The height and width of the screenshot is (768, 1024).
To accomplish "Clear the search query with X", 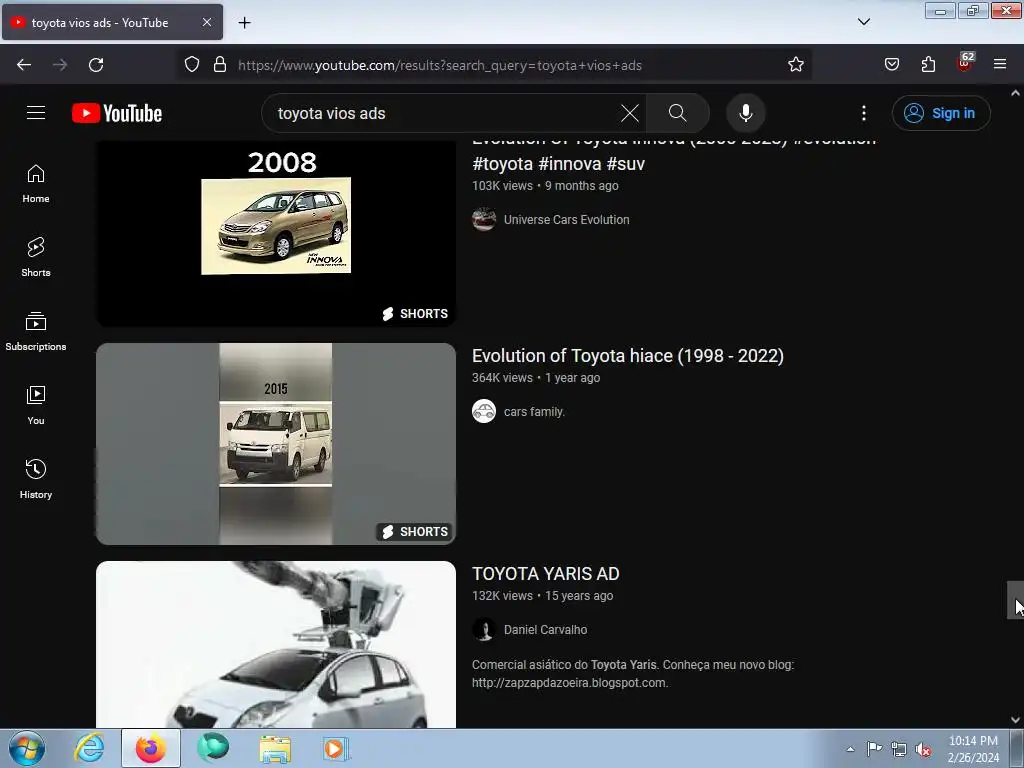I will (630, 113).
